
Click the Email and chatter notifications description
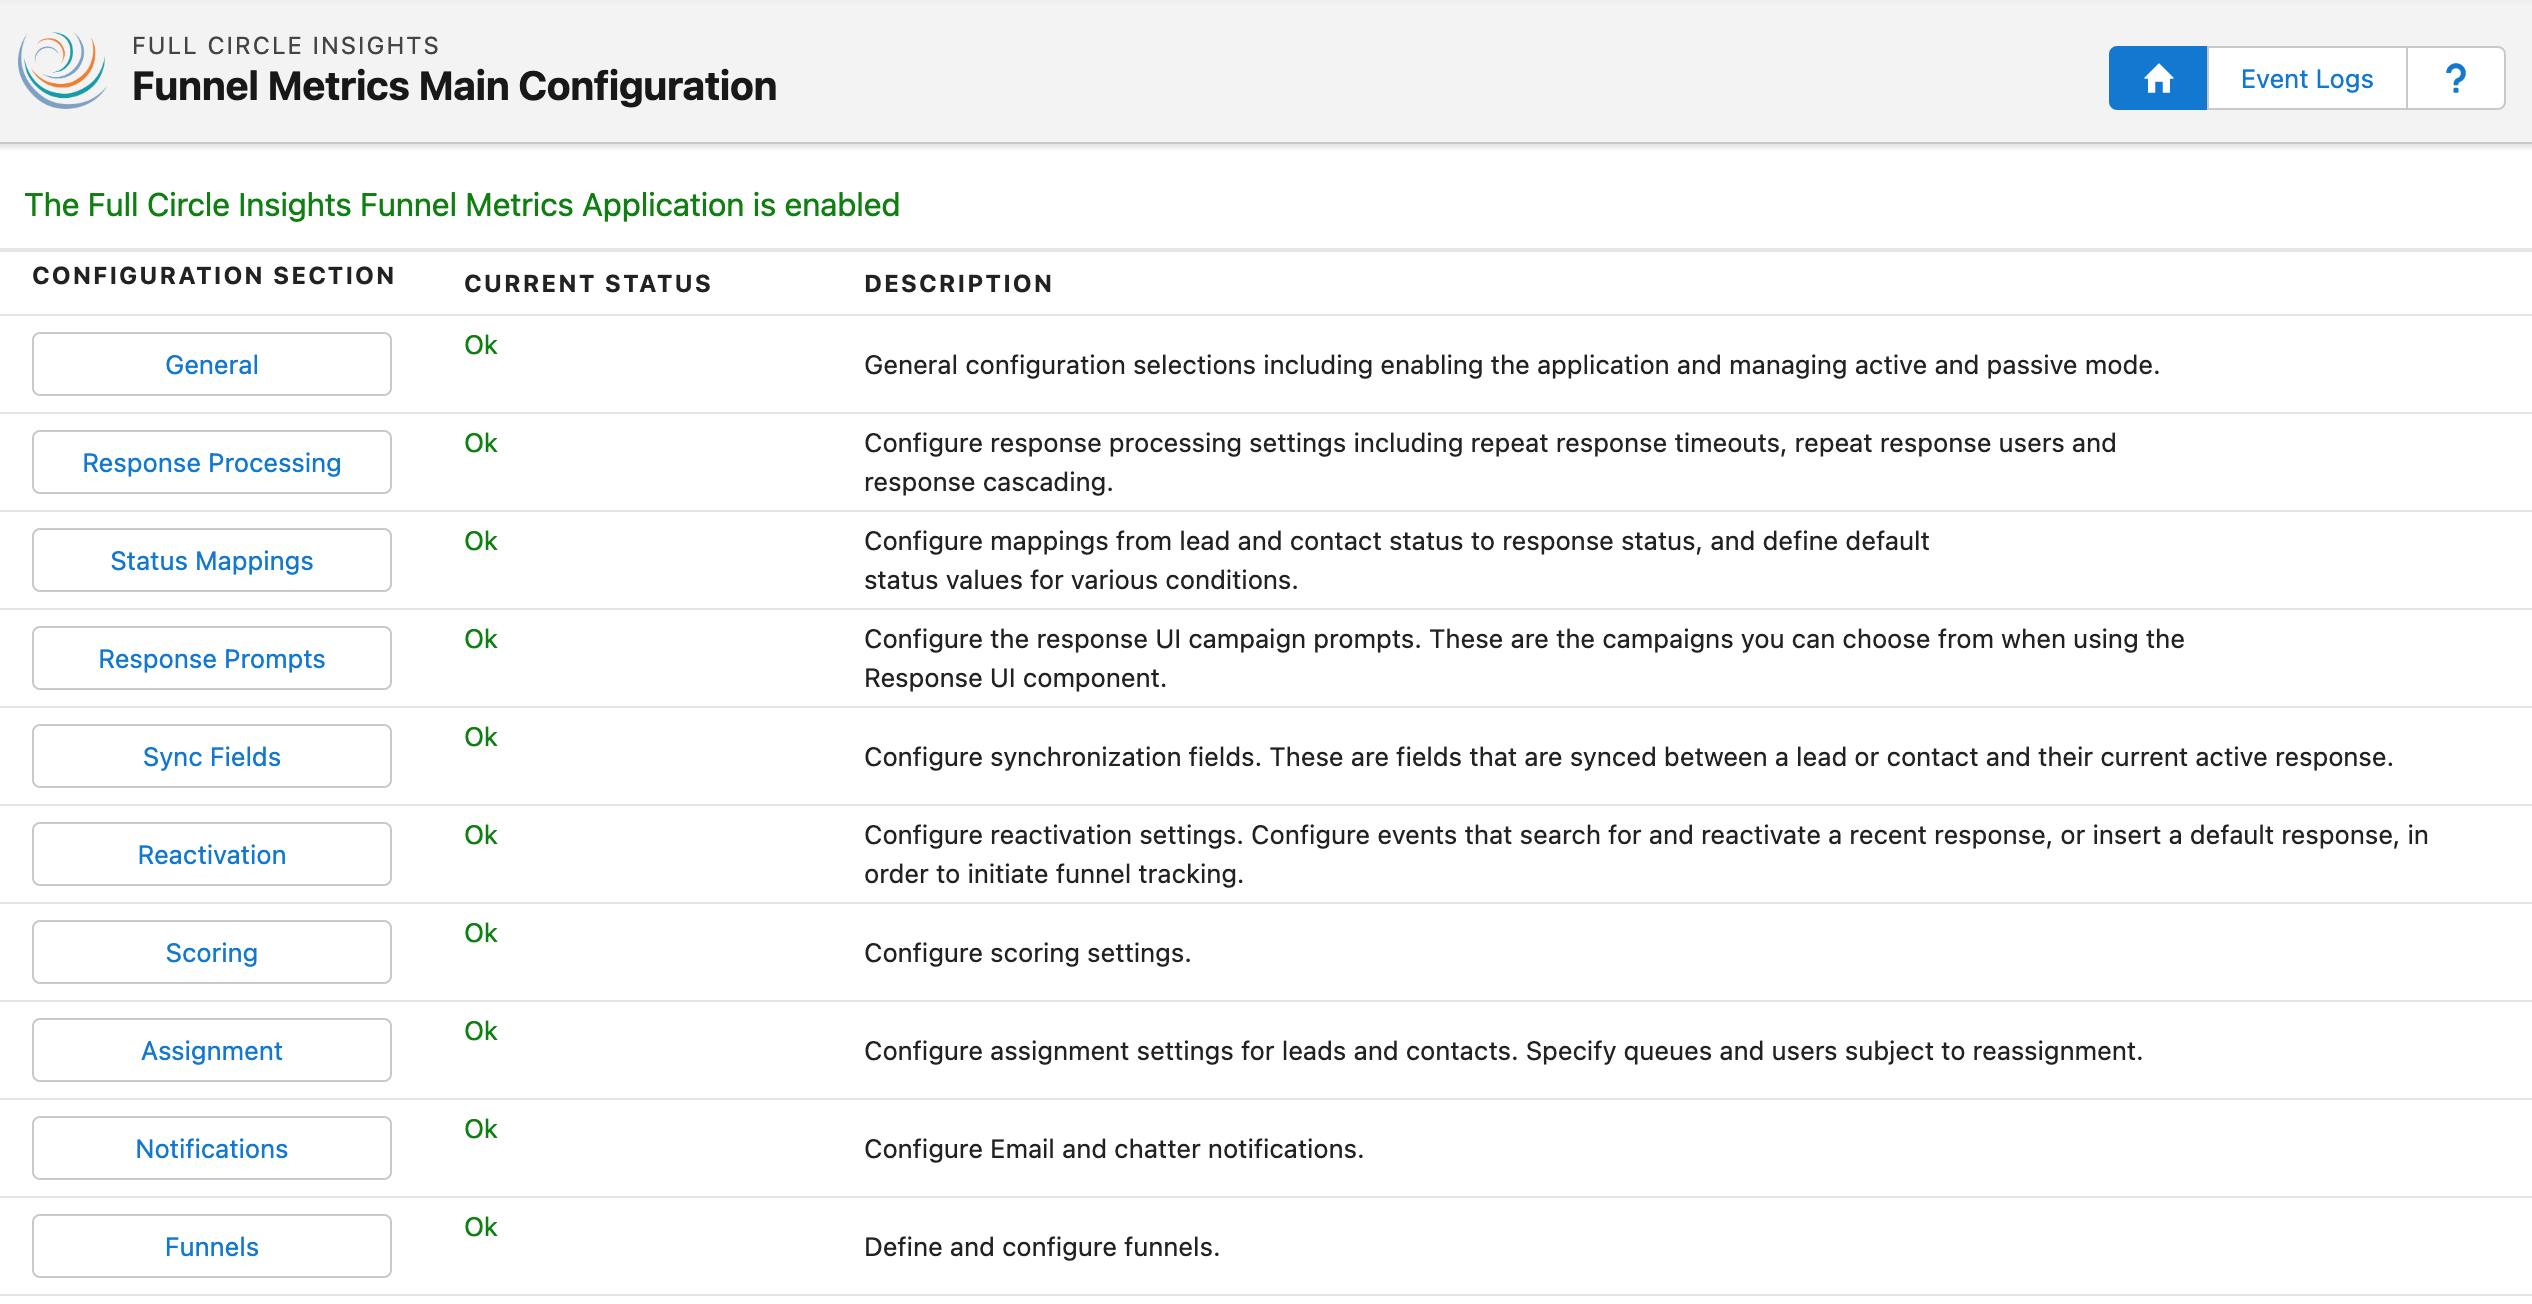point(1114,1149)
